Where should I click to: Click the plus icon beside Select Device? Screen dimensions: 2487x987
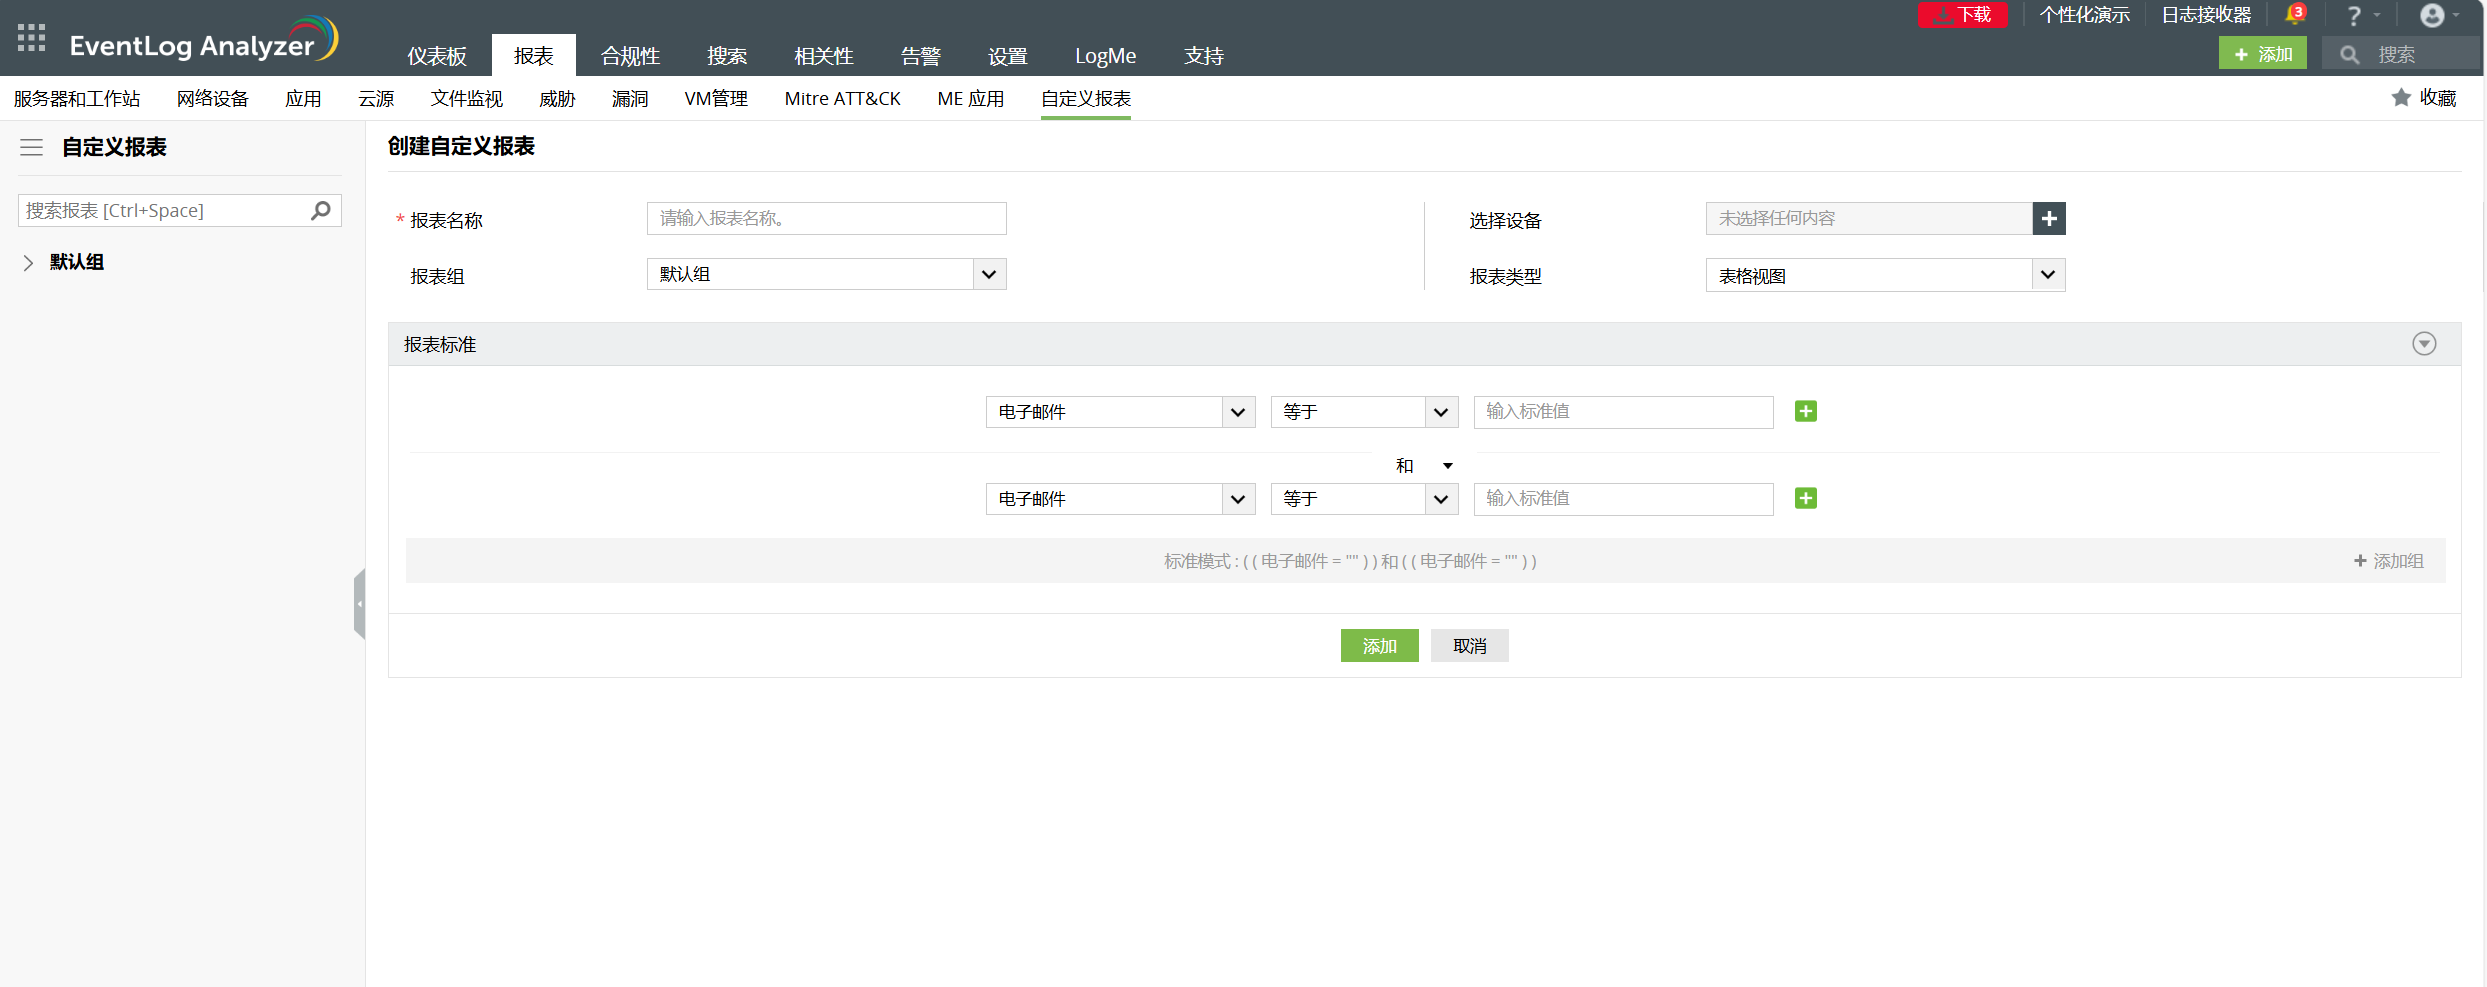(x=2049, y=219)
